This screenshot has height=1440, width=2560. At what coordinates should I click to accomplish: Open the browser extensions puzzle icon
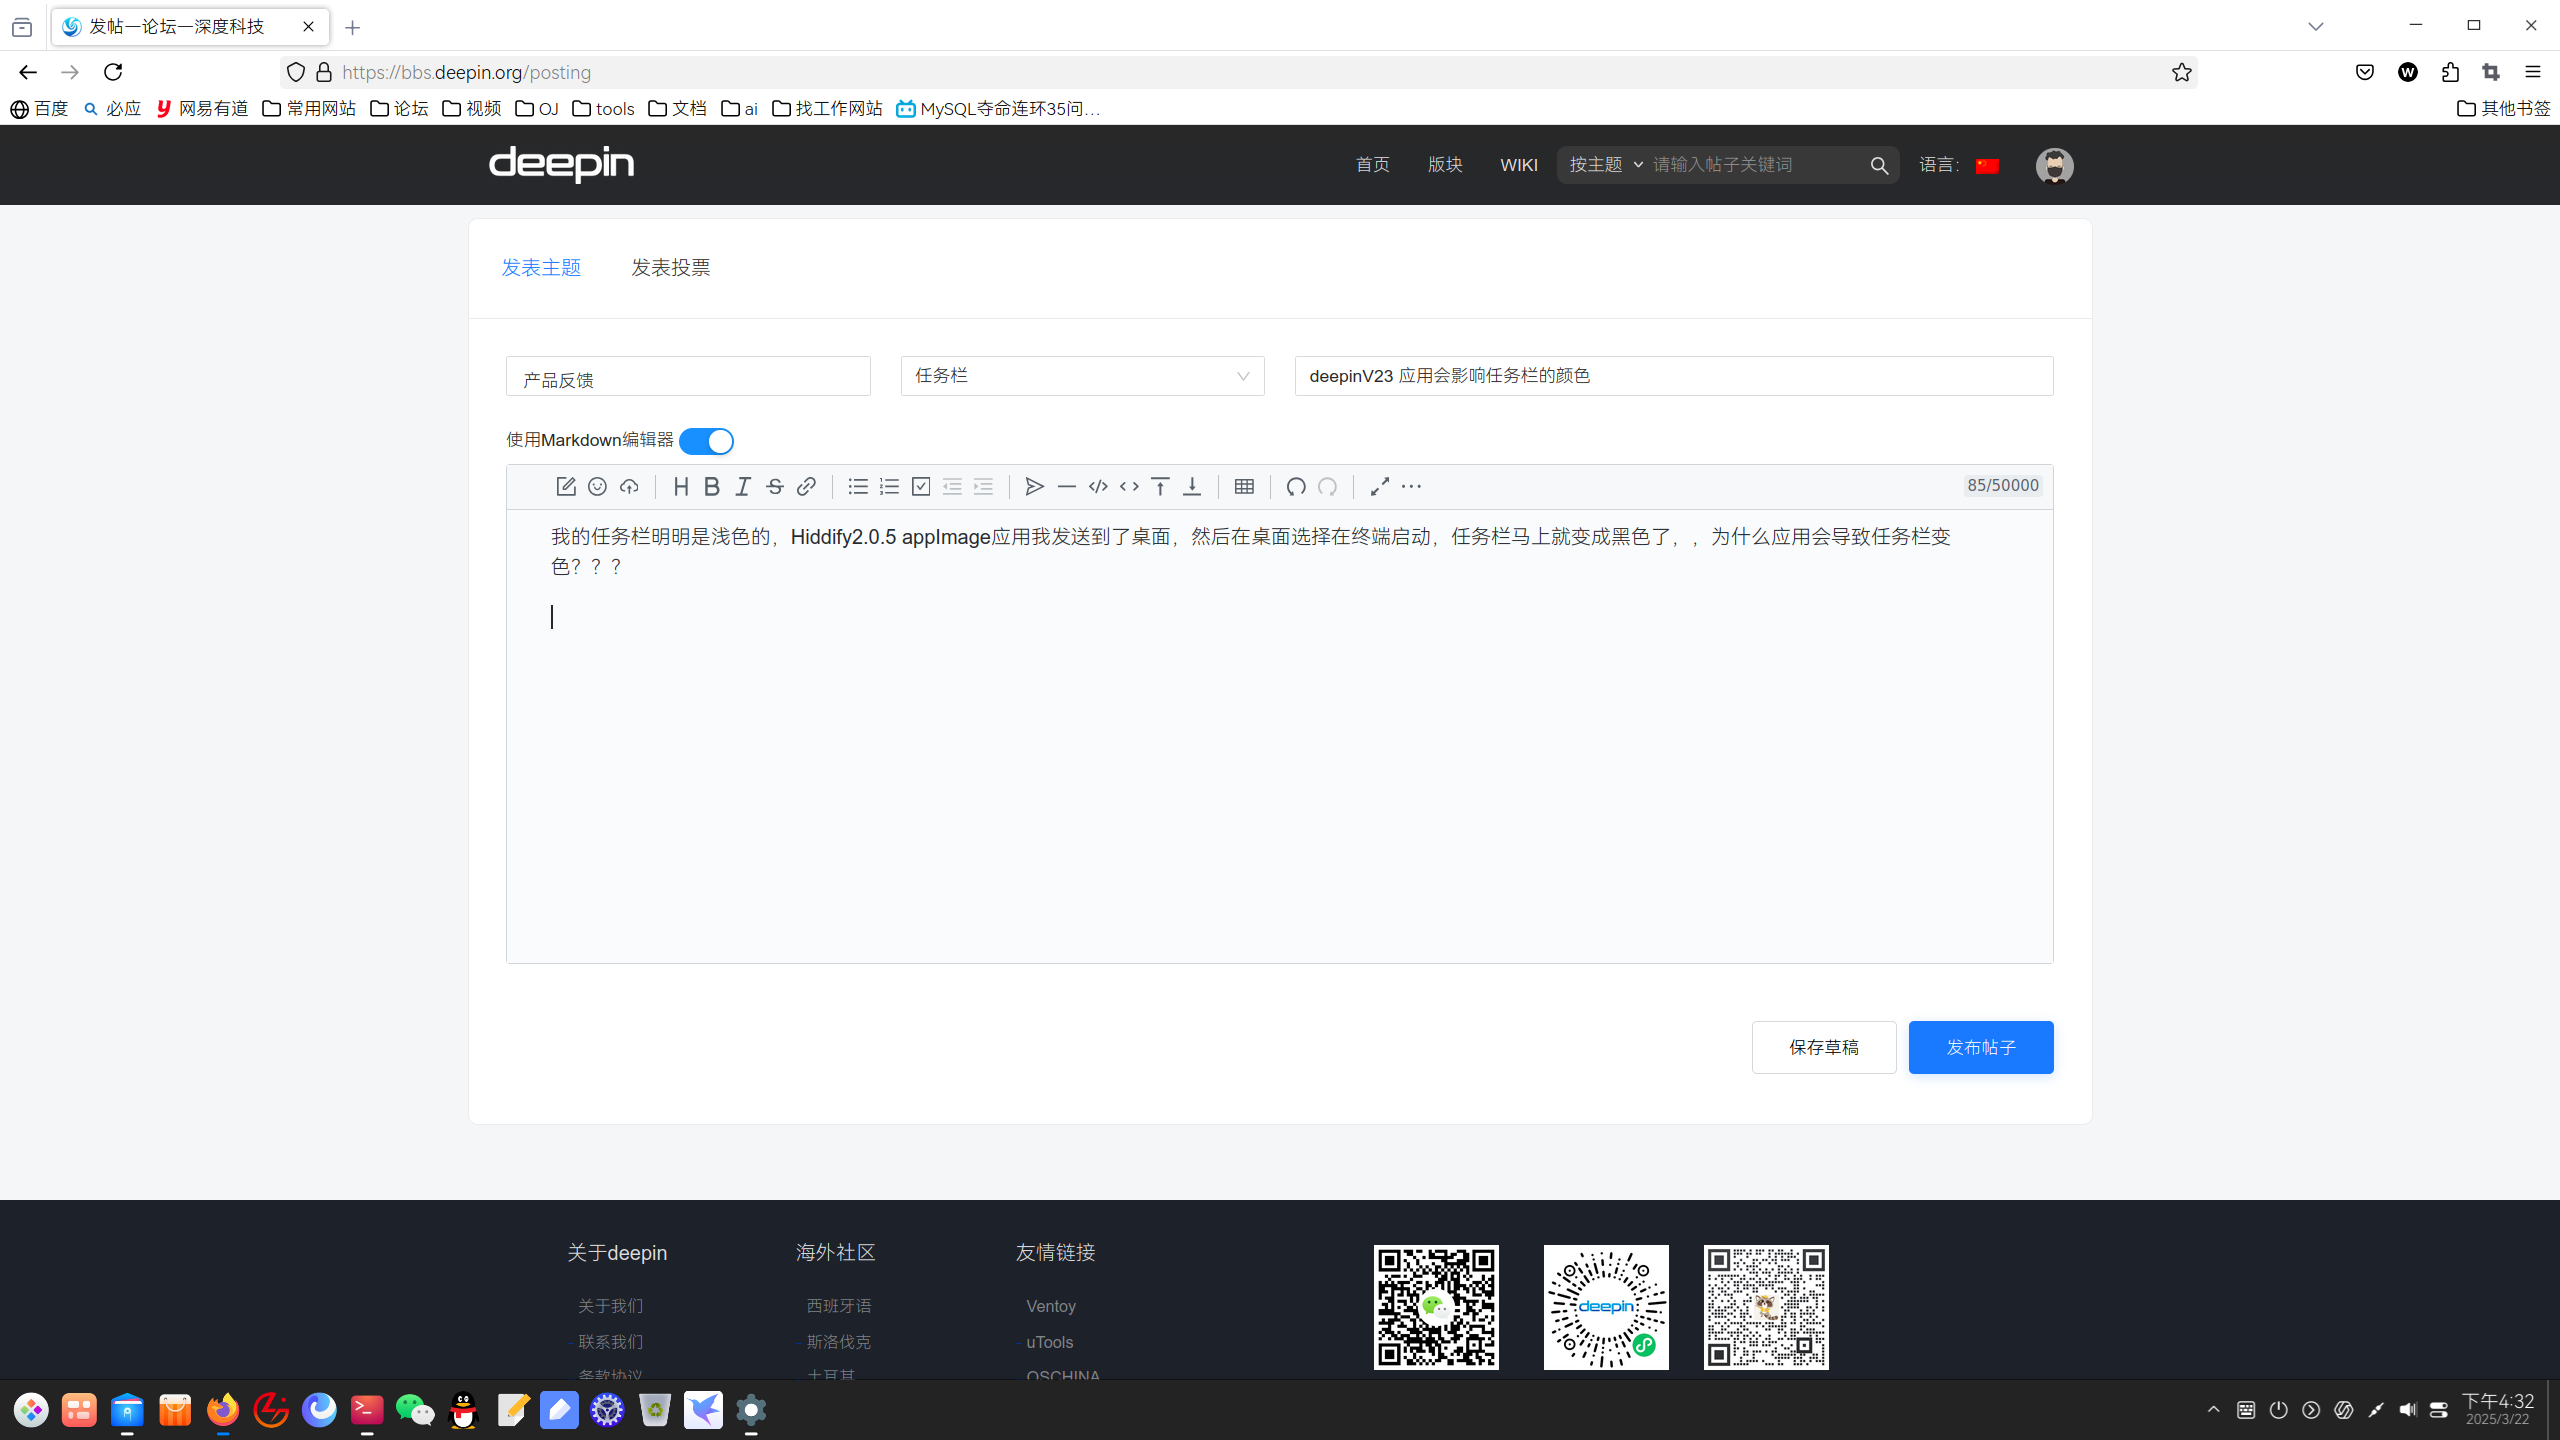click(2450, 72)
